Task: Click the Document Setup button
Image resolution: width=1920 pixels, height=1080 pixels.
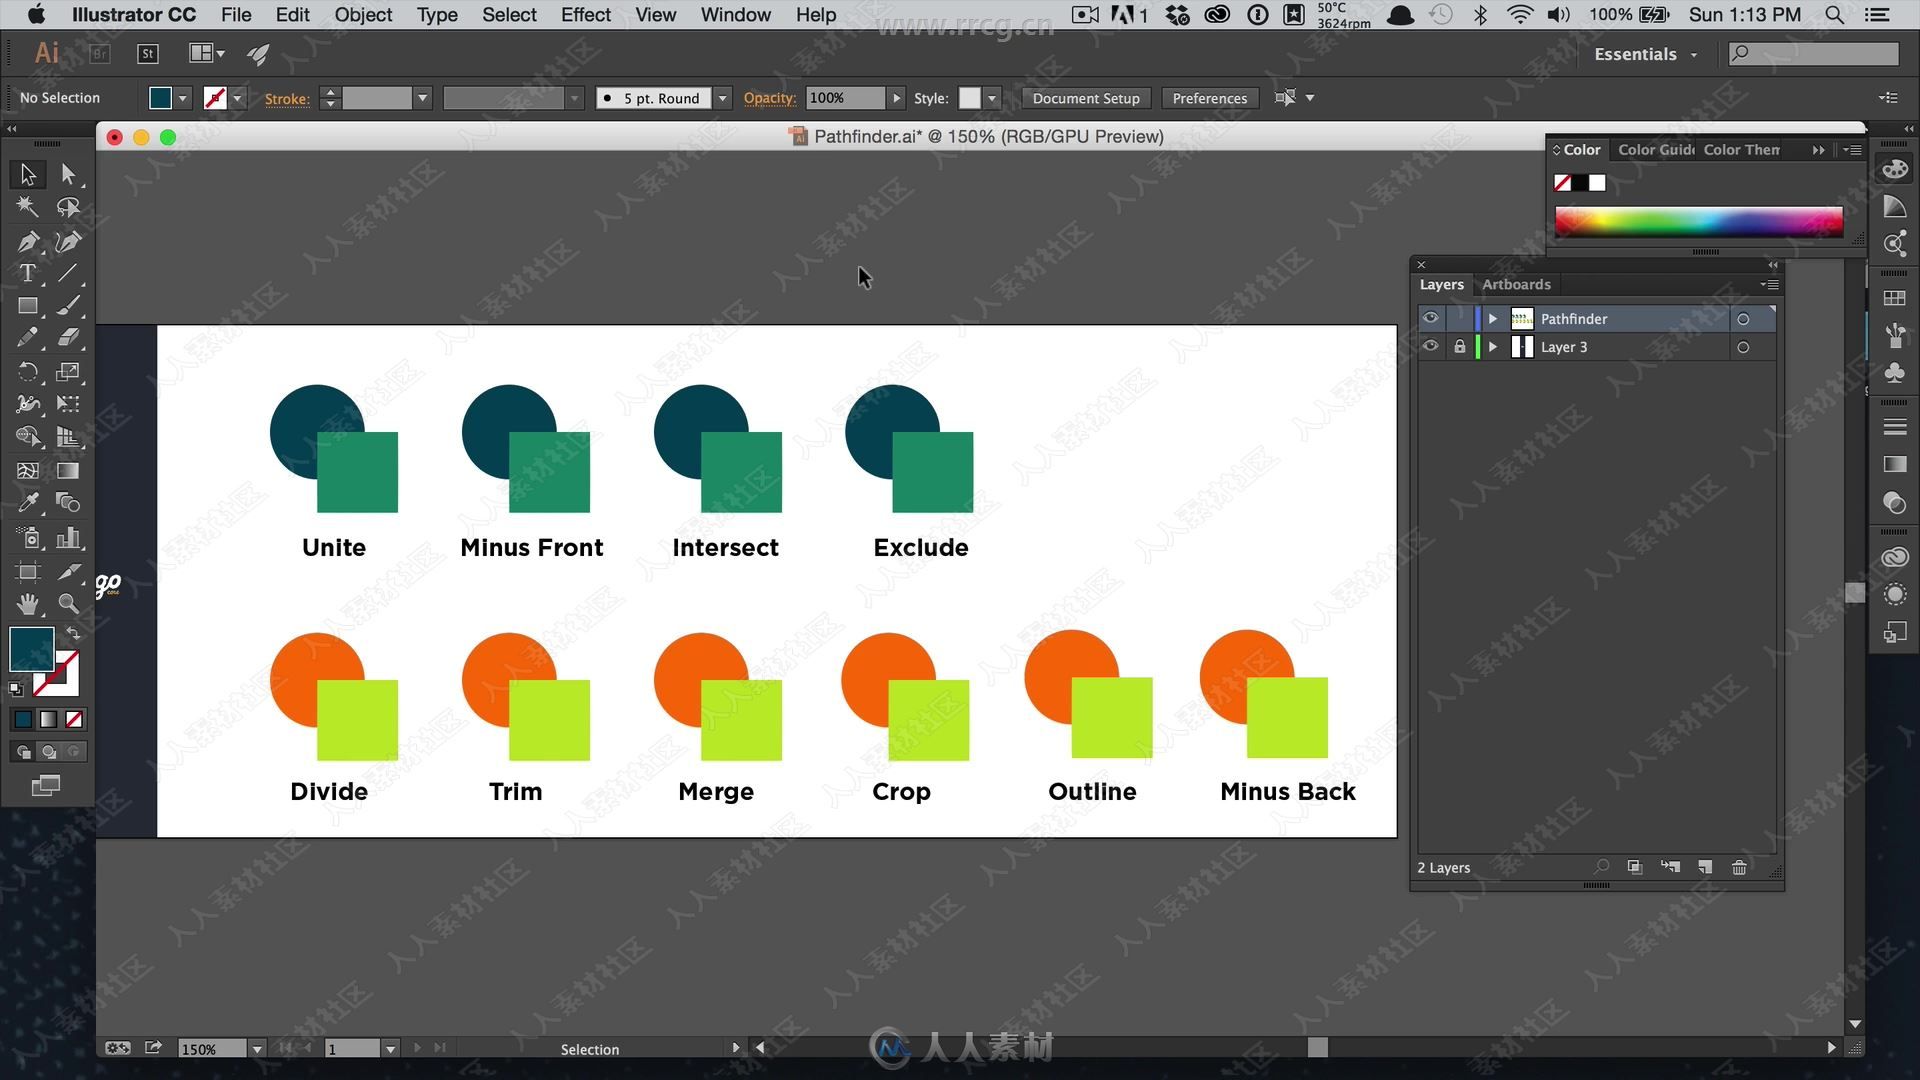Action: pyautogui.click(x=1083, y=98)
